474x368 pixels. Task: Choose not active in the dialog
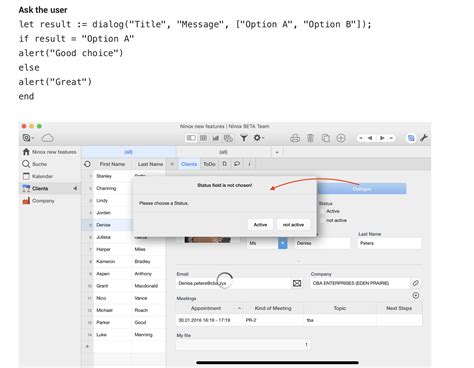point(293,225)
